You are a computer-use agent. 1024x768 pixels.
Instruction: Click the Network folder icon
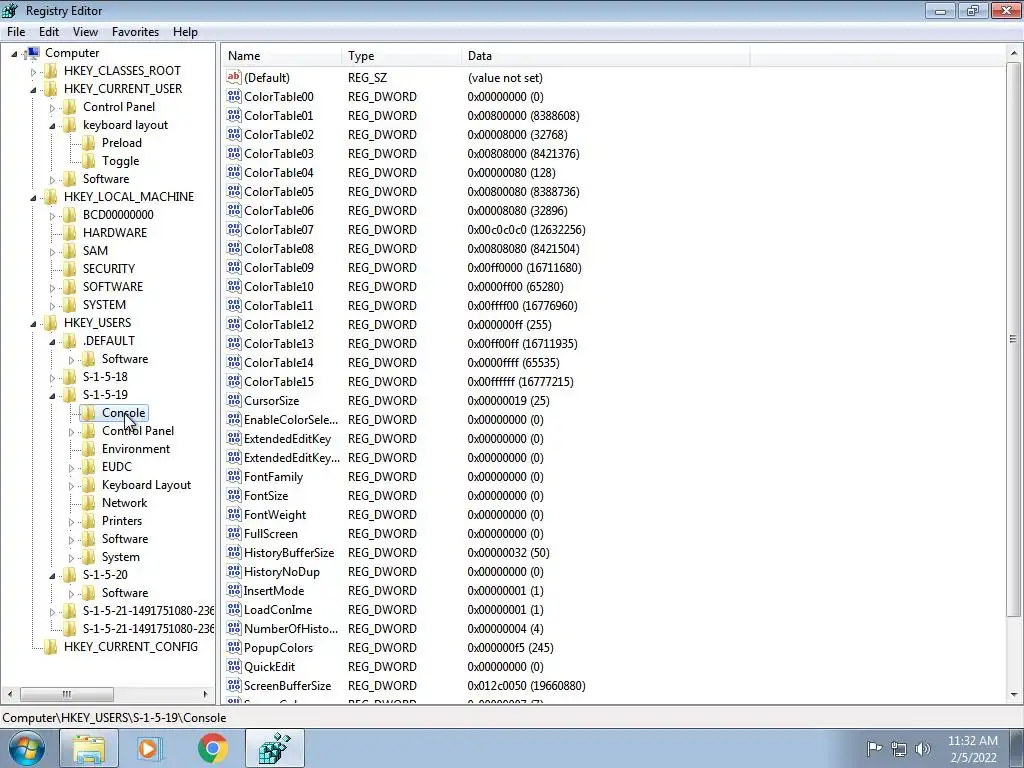[x=88, y=503]
